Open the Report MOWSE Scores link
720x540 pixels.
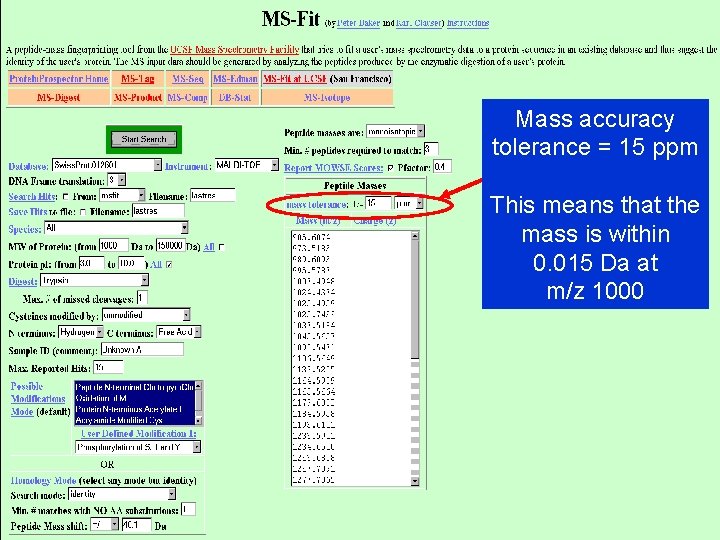click(x=333, y=168)
